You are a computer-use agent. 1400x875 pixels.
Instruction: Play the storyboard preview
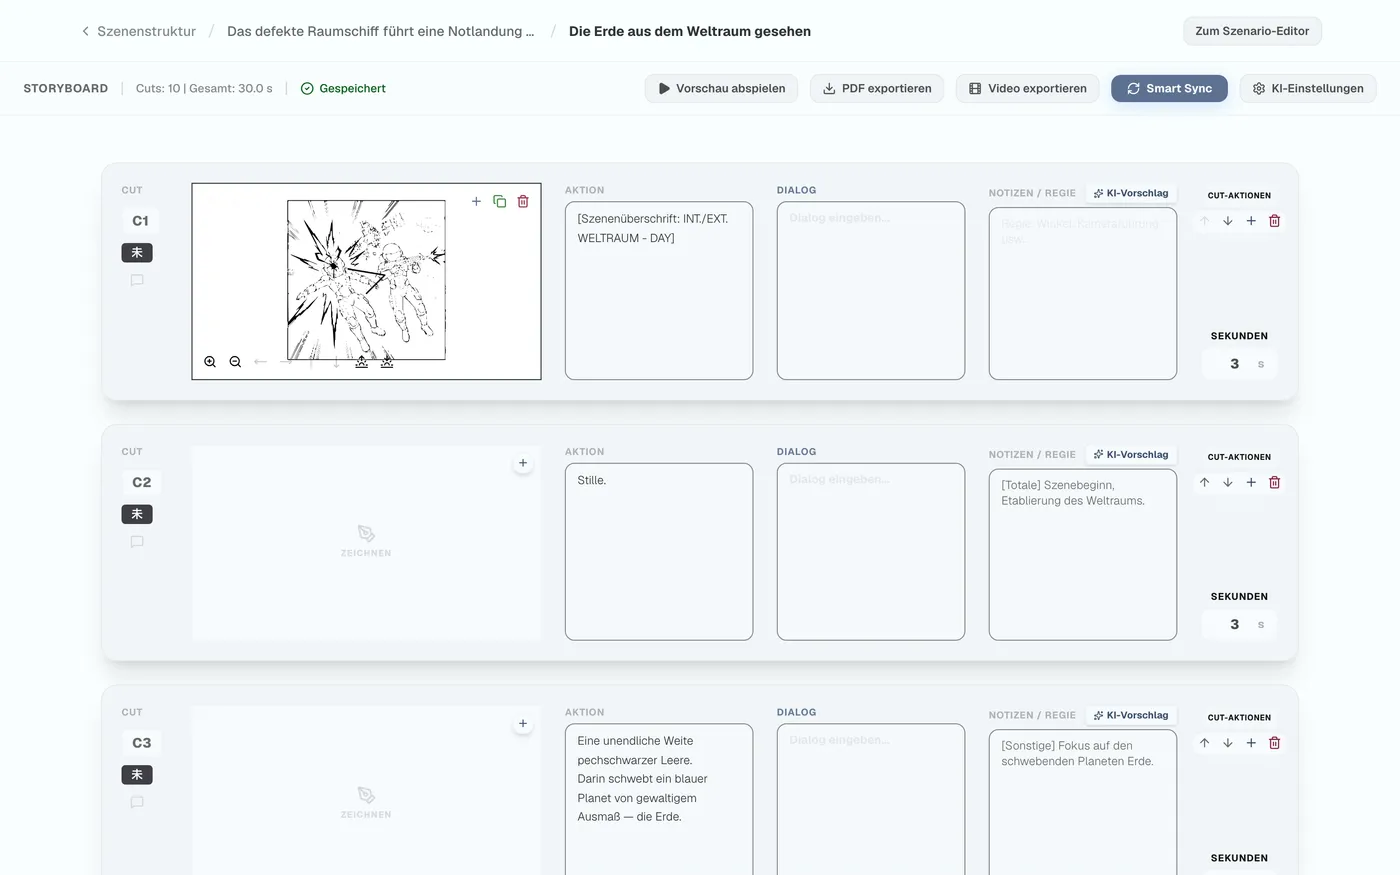pos(721,88)
